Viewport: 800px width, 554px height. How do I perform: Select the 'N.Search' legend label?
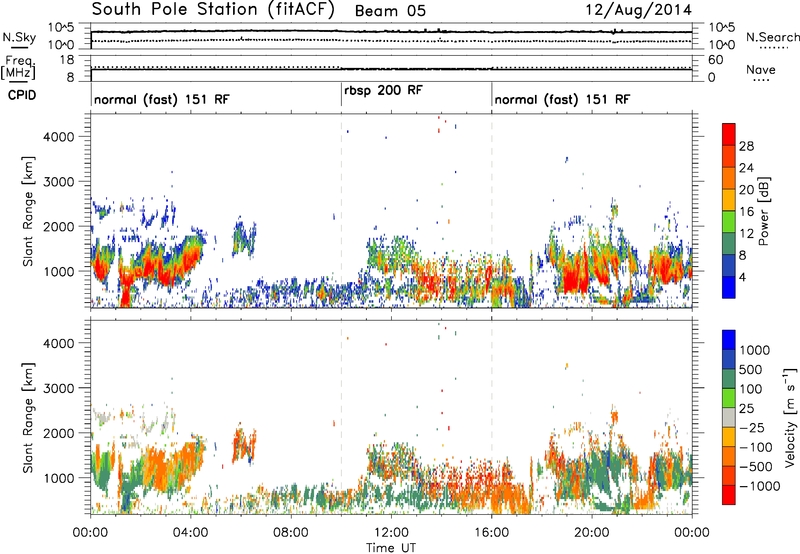(772, 37)
